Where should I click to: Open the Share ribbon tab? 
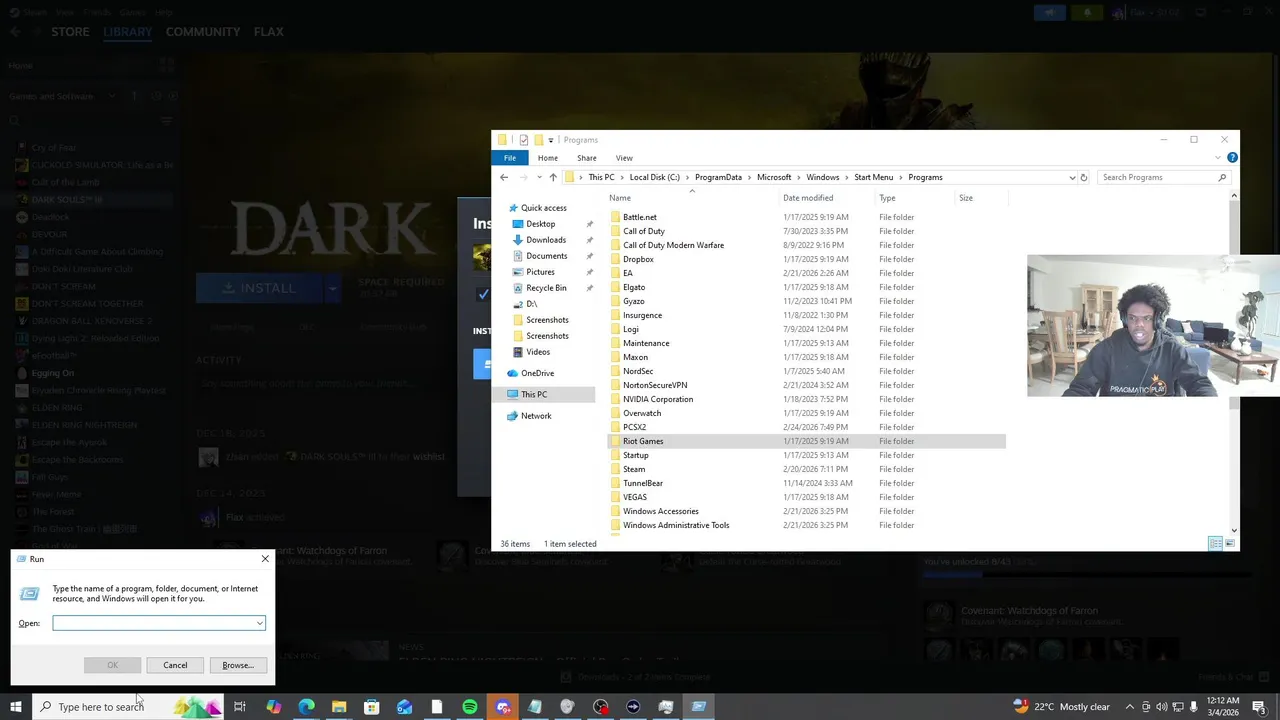pos(586,158)
